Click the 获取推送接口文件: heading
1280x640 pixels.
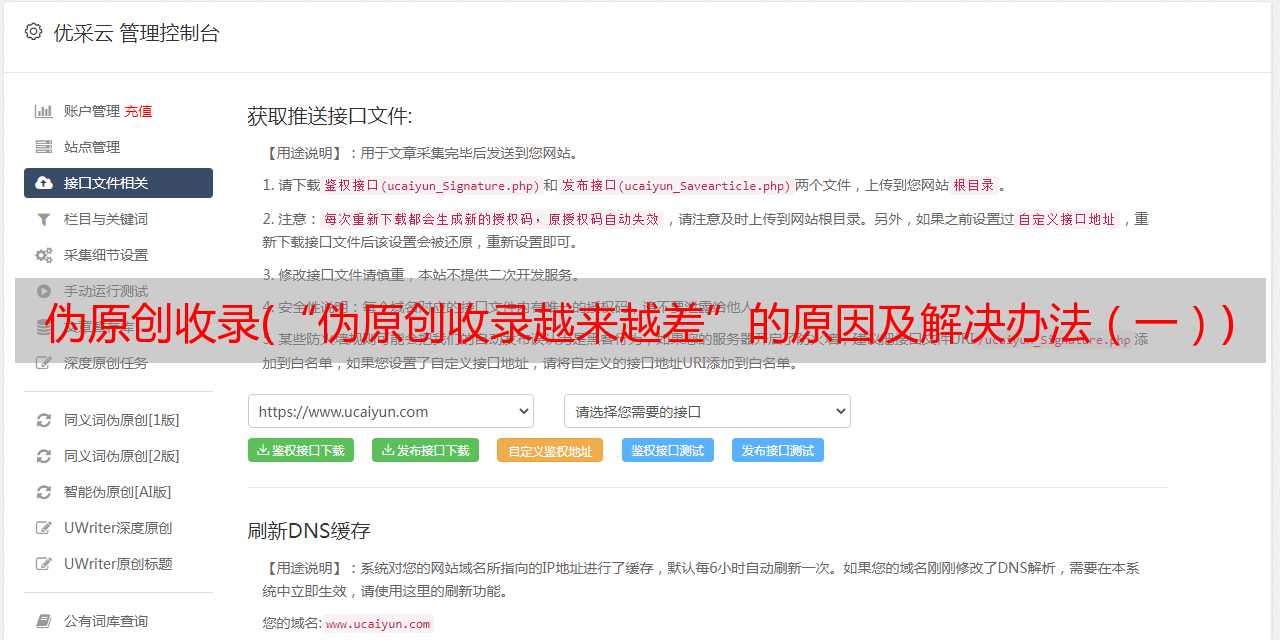pyautogui.click(x=330, y=116)
